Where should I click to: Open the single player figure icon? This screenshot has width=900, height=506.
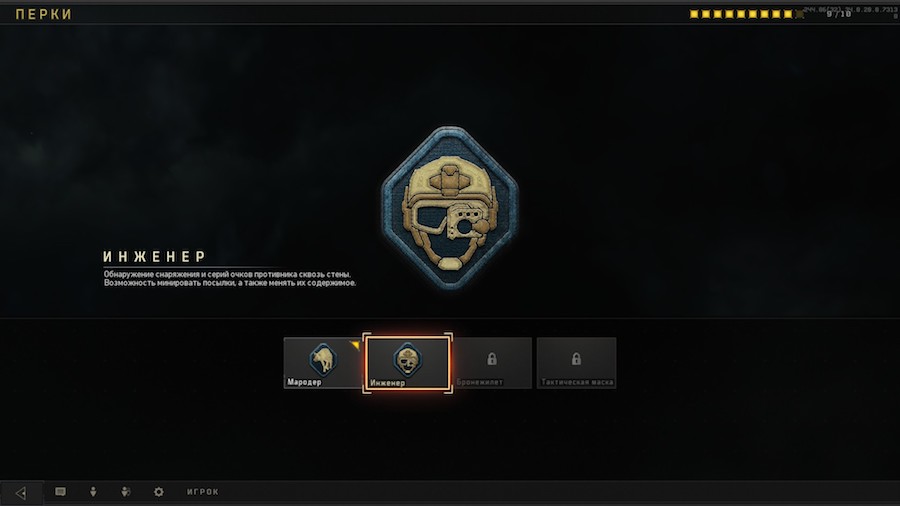(x=93, y=492)
